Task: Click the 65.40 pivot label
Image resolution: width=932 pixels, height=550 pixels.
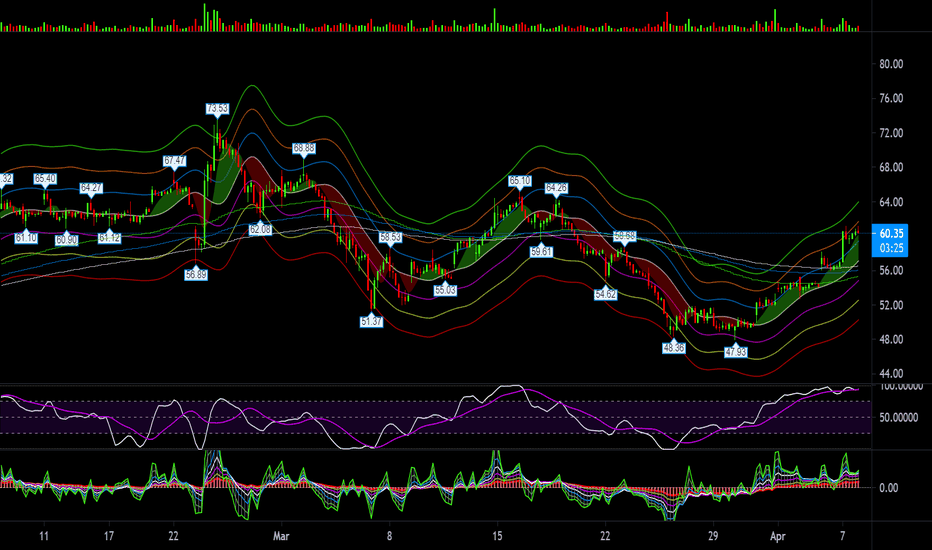Action: click(45, 178)
